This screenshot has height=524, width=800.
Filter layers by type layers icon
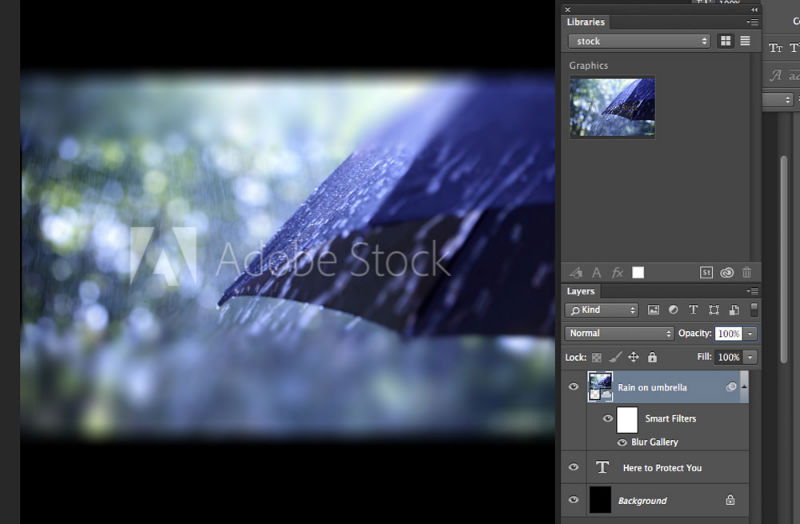[693, 310]
